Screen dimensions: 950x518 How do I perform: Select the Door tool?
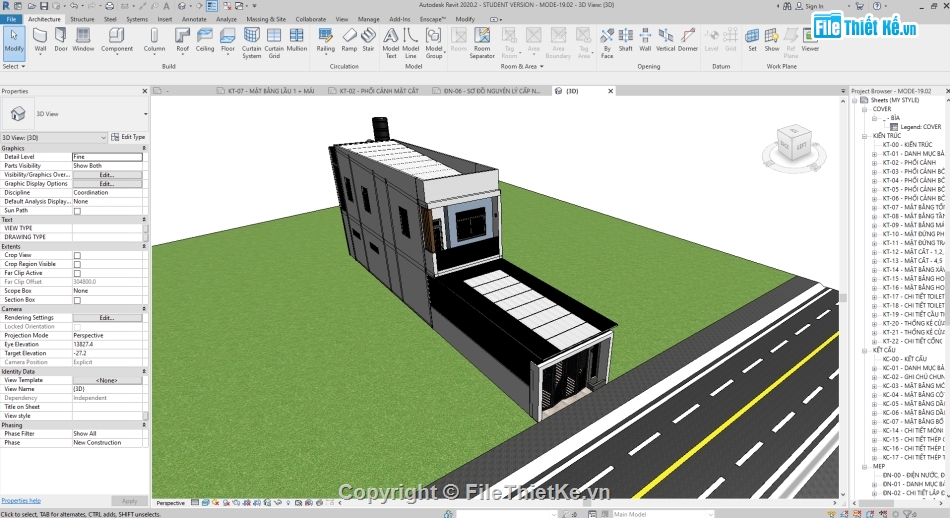point(61,40)
